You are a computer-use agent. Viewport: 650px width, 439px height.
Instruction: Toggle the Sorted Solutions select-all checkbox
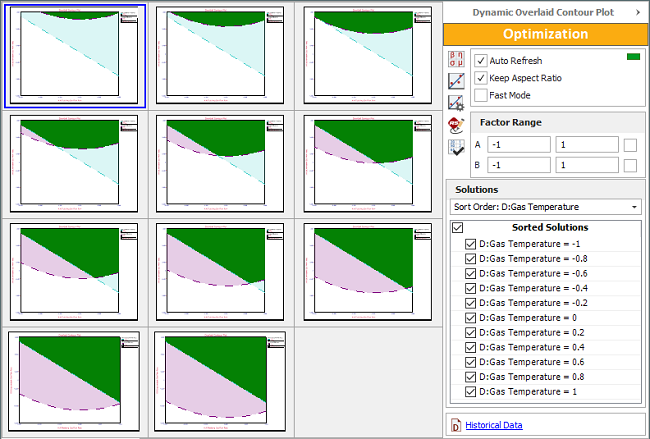coord(458,228)
